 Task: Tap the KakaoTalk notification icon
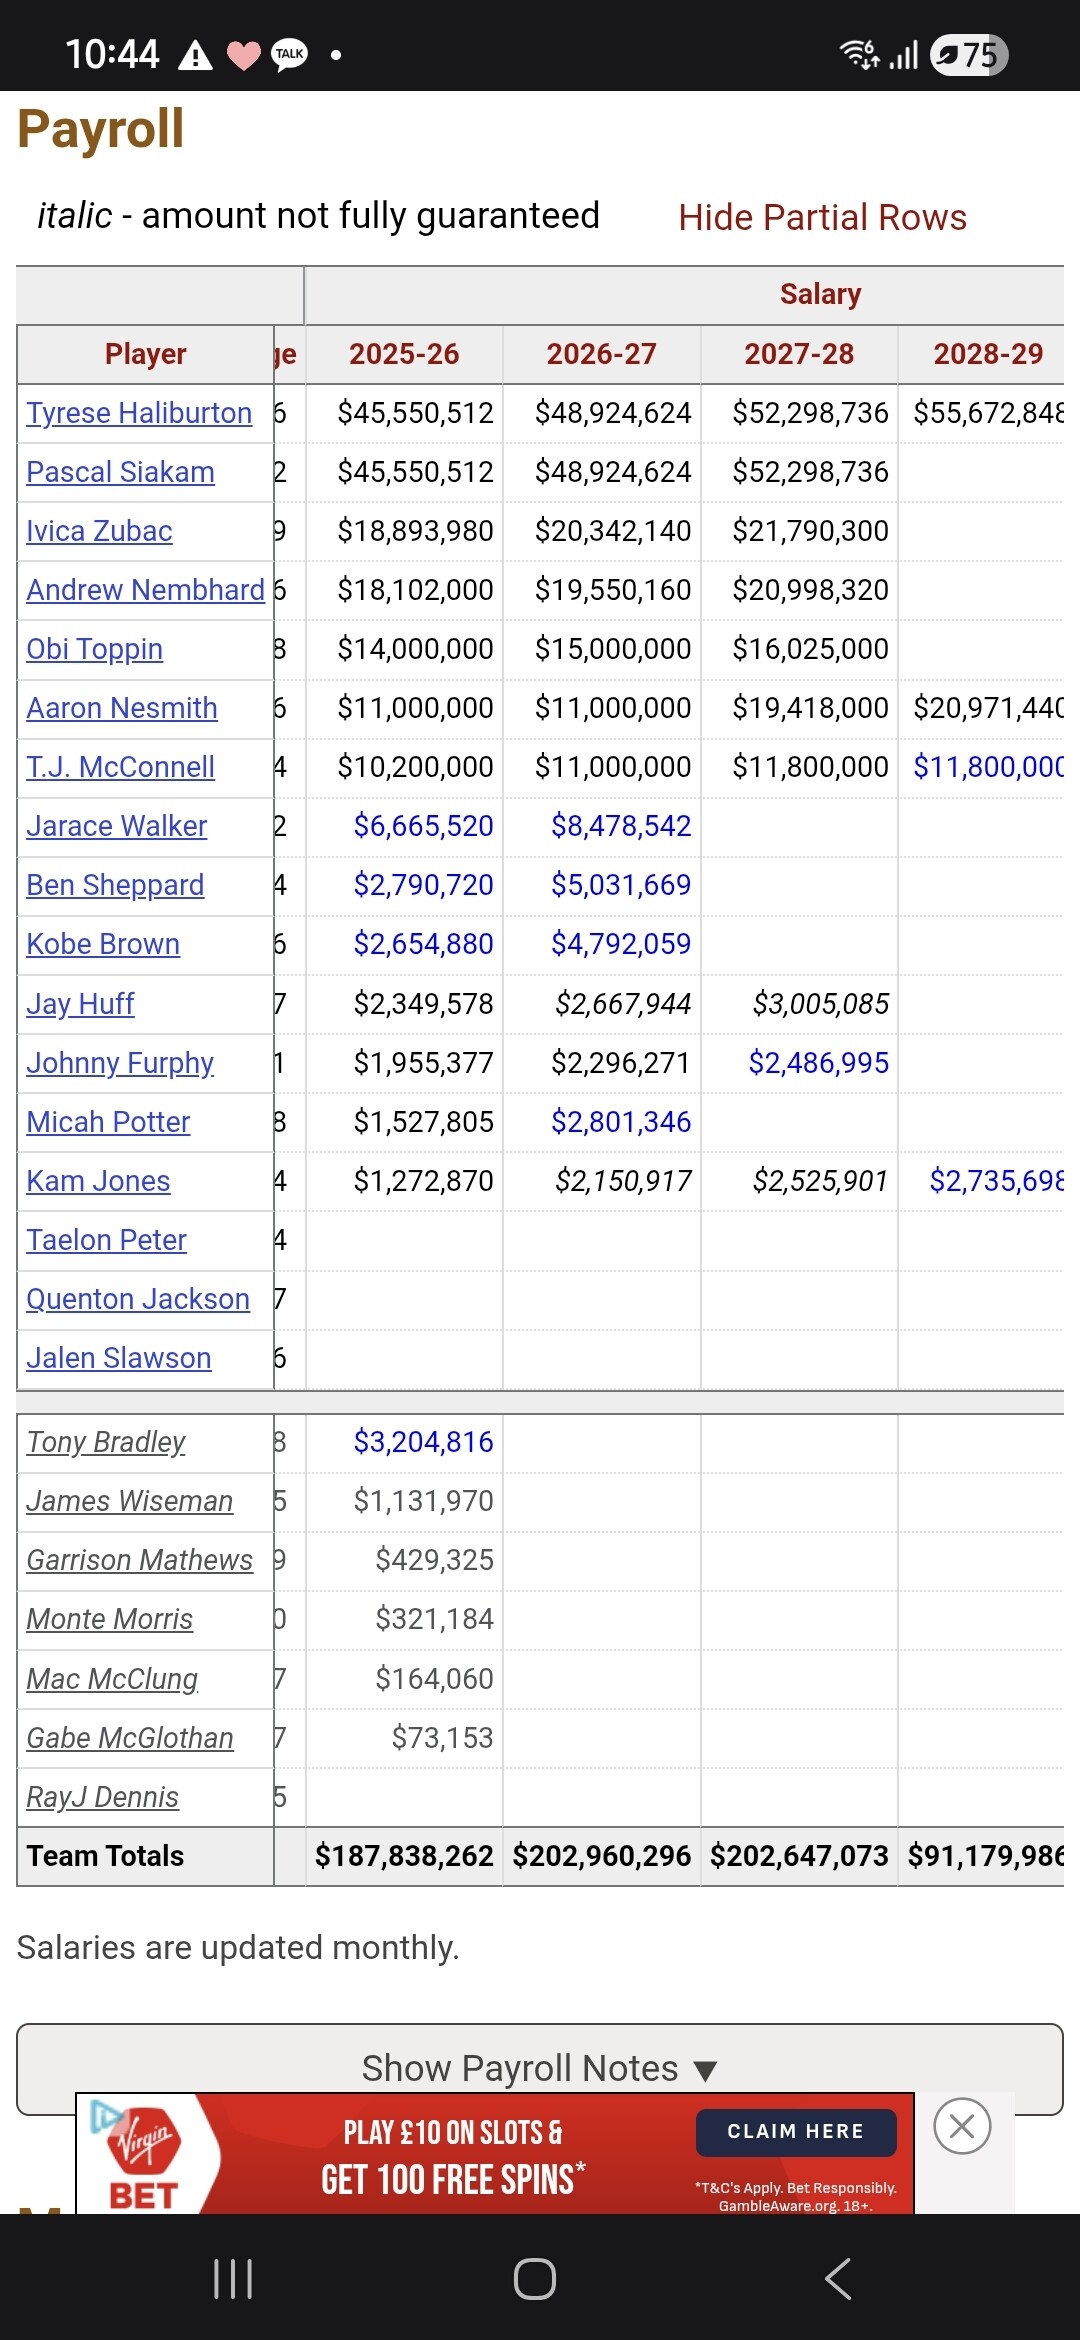290,54
